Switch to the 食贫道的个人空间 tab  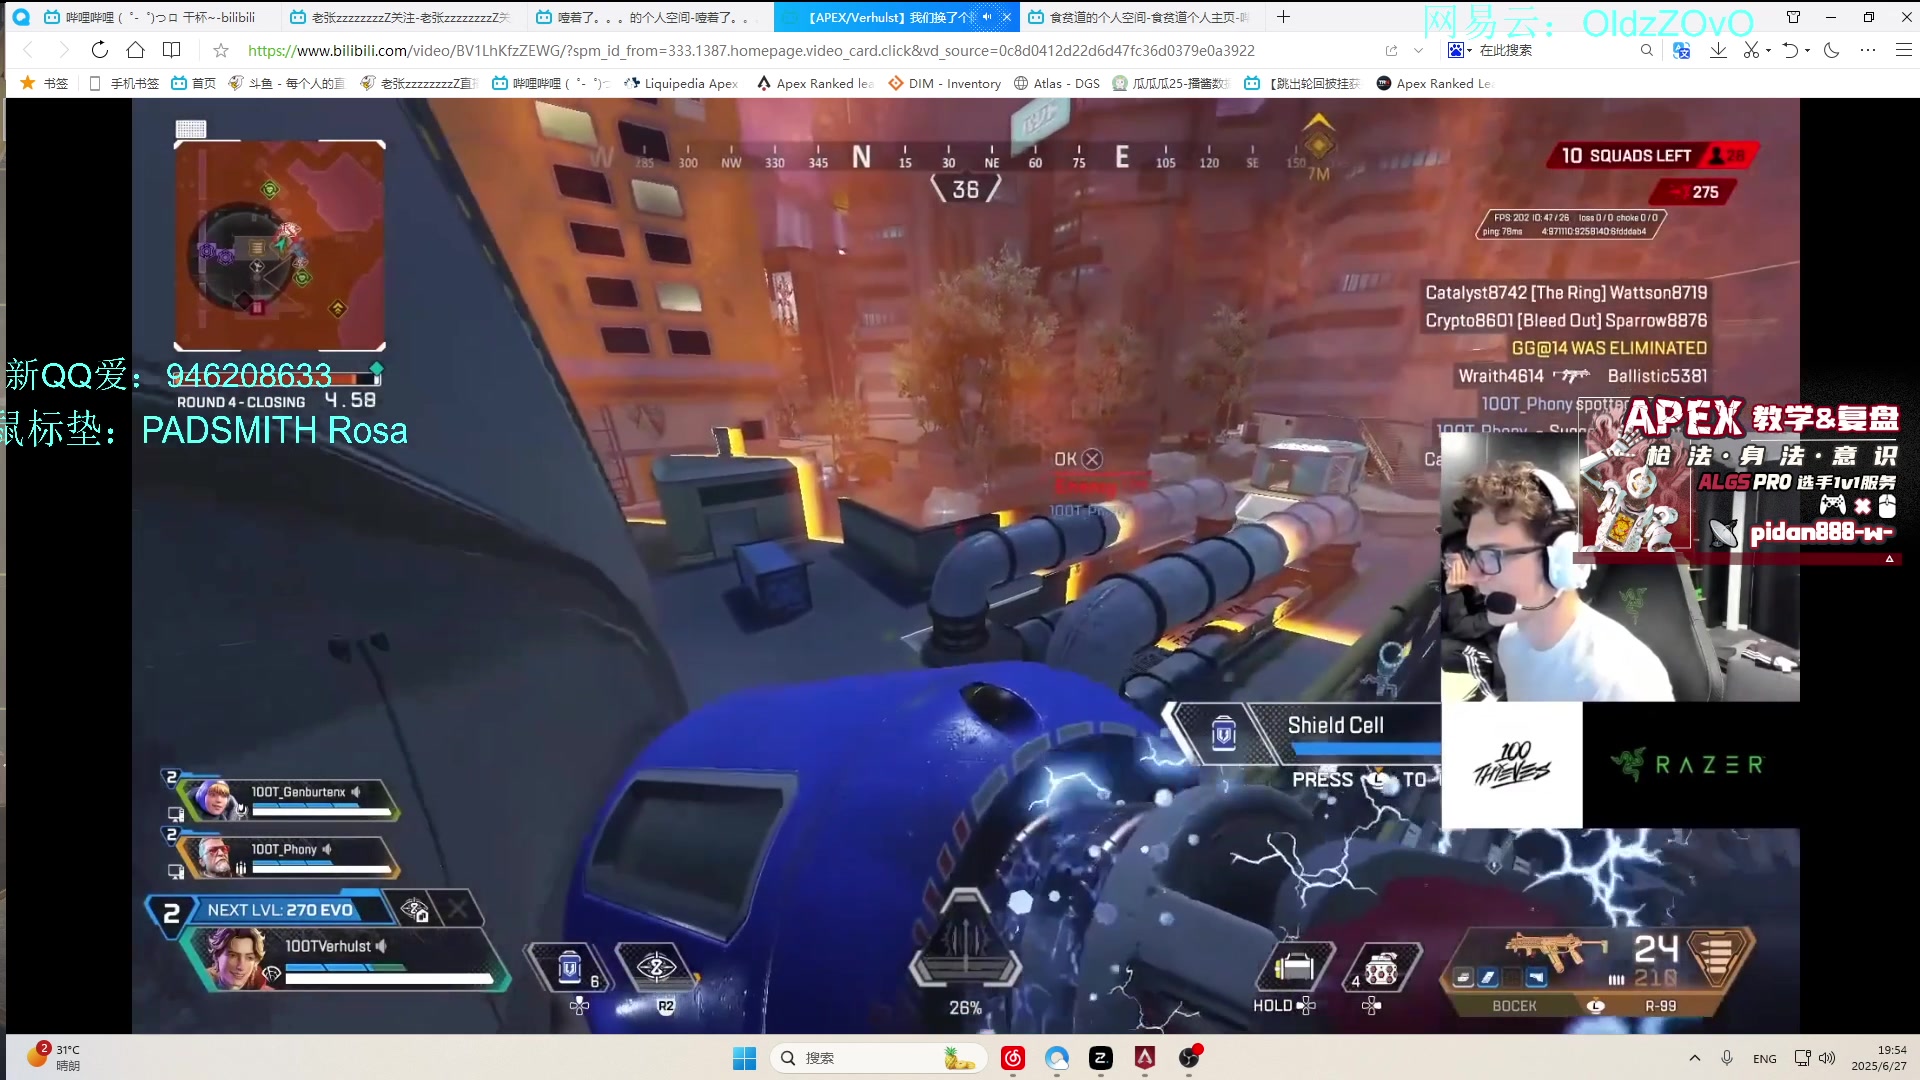(x=1140, y=17)
